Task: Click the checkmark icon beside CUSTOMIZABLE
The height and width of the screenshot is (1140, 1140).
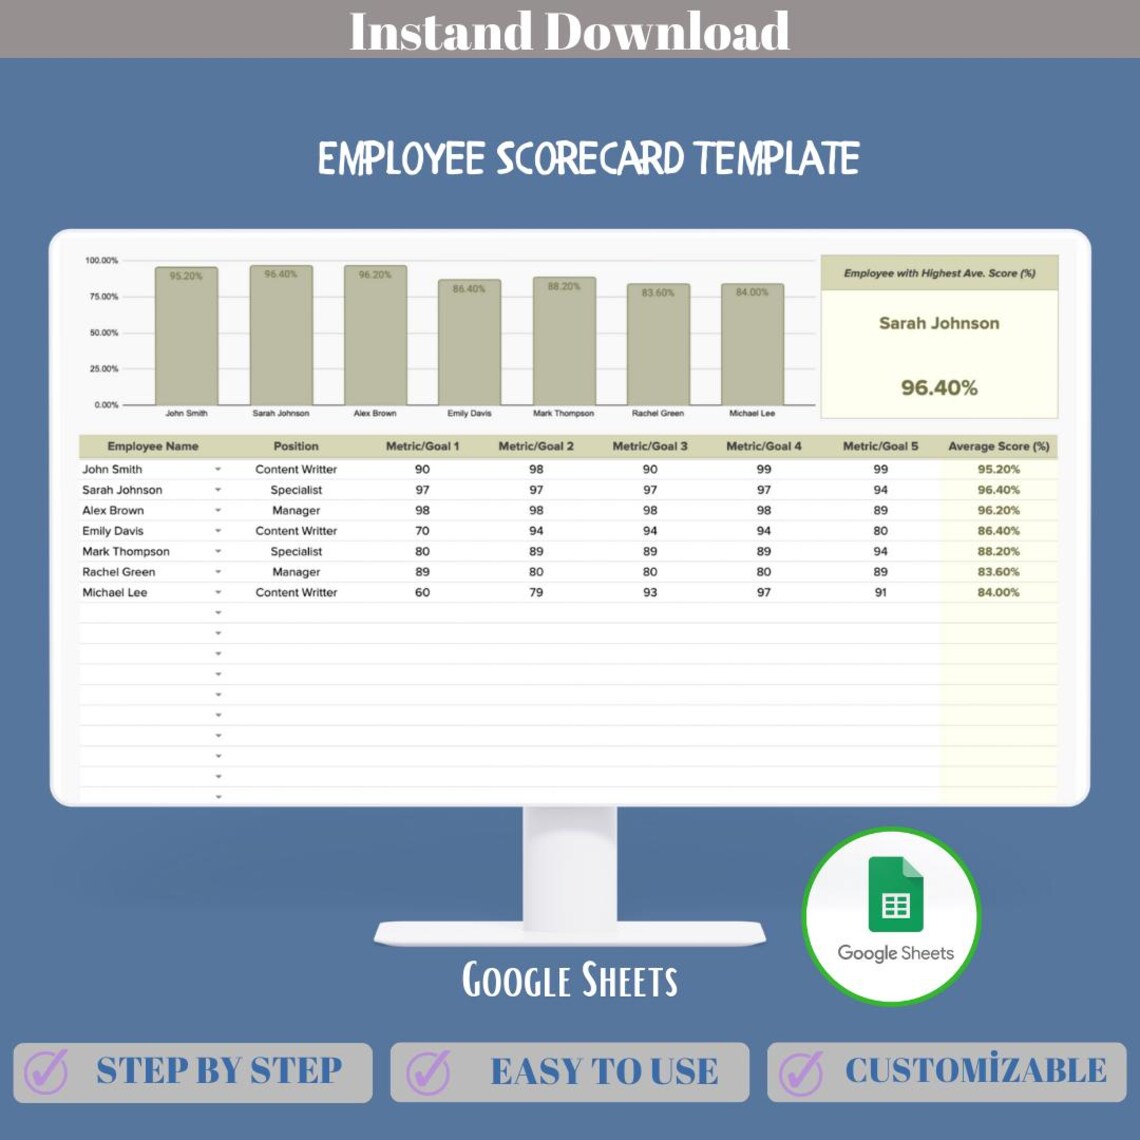Action: coord(800,1071)
